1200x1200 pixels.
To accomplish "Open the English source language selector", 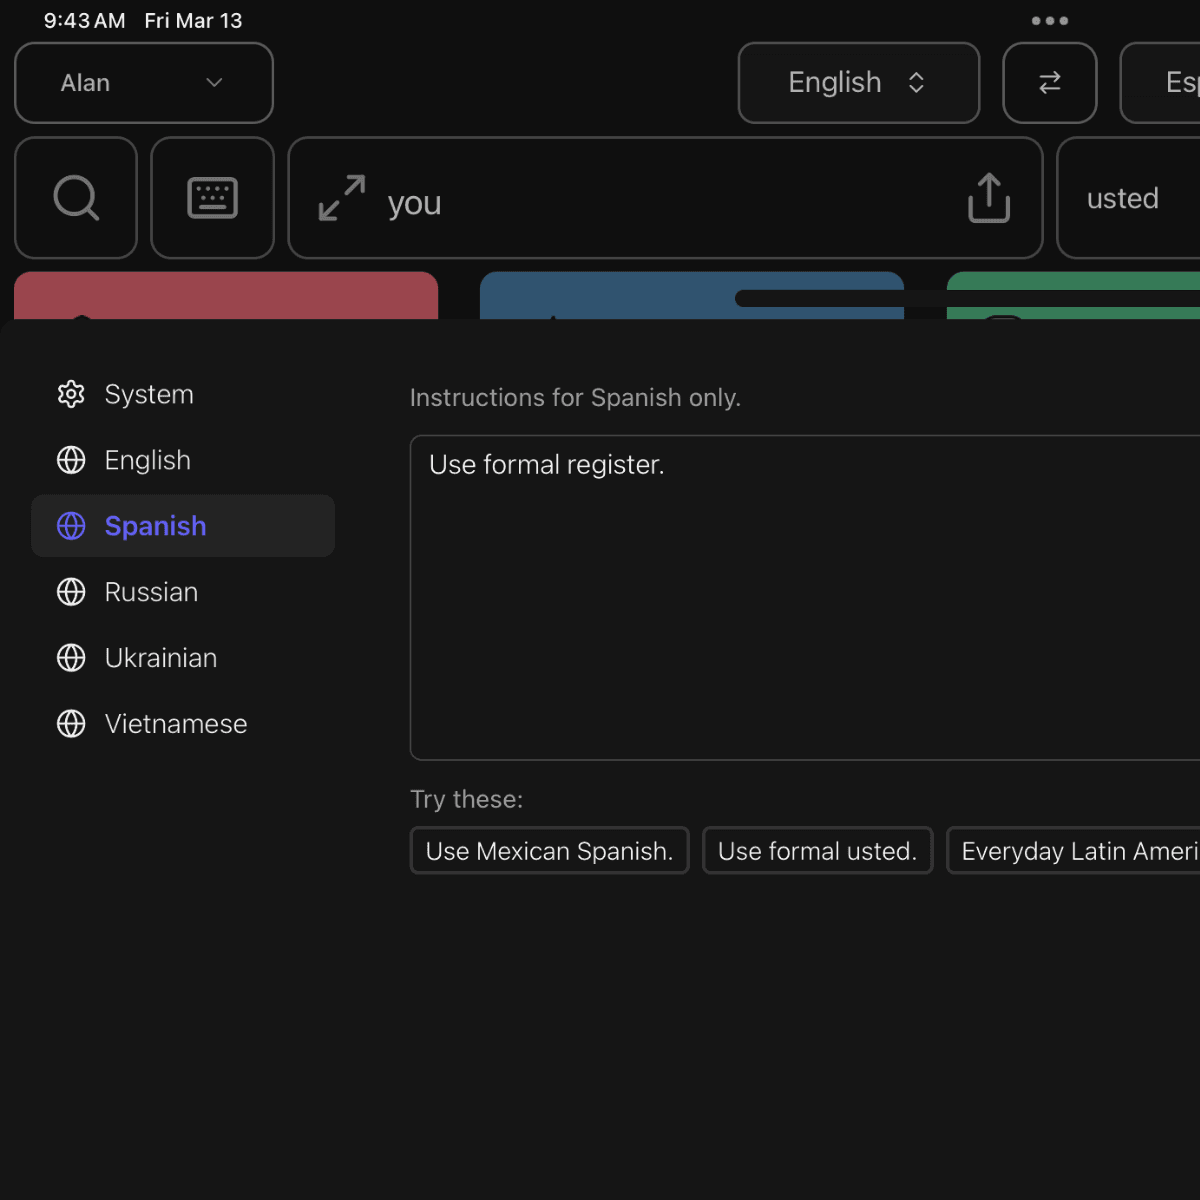I will click(x=858, y=82).
